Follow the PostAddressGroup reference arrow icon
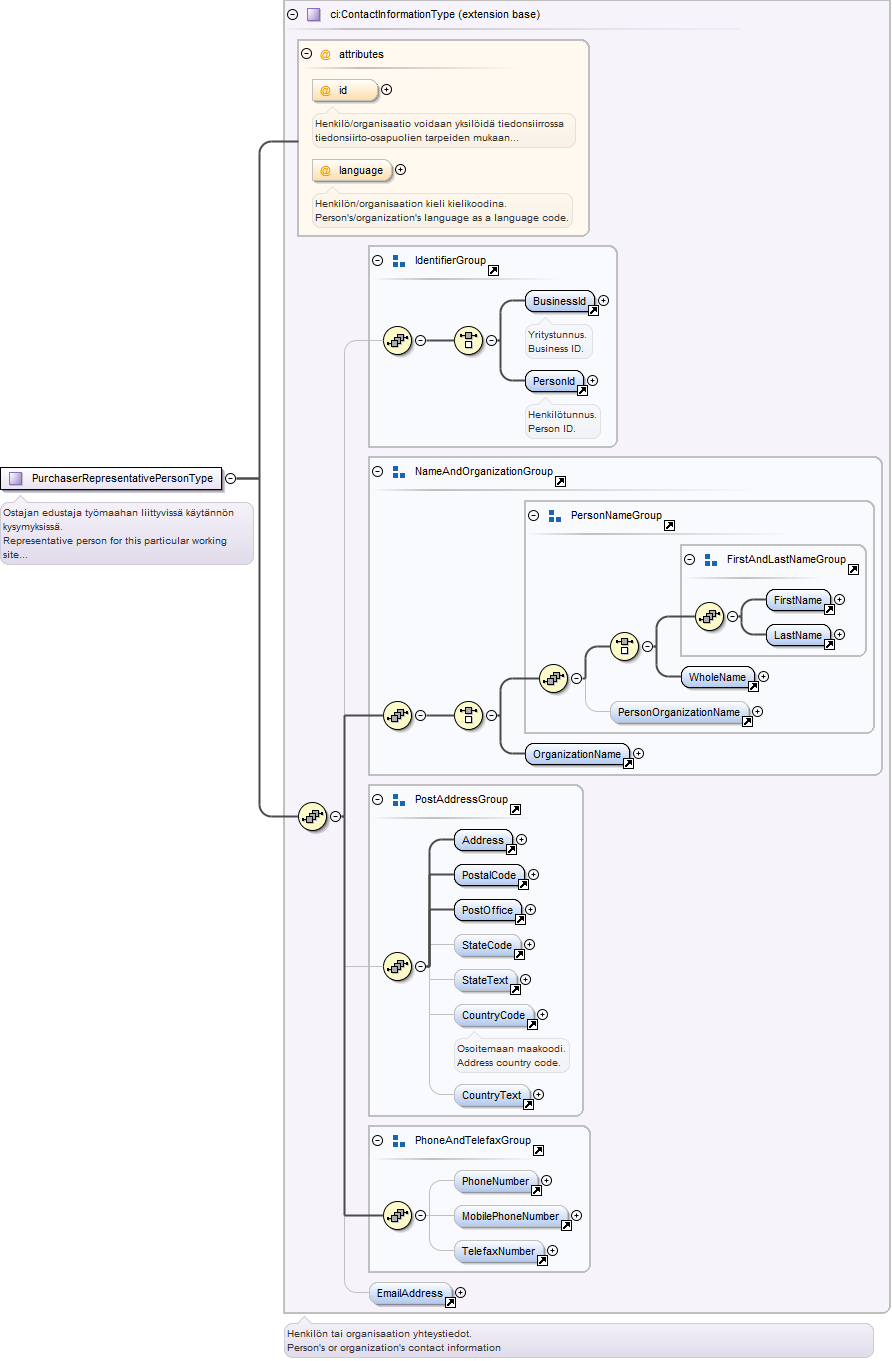Screen dimensions: 892x1361 tap(515, 810)
